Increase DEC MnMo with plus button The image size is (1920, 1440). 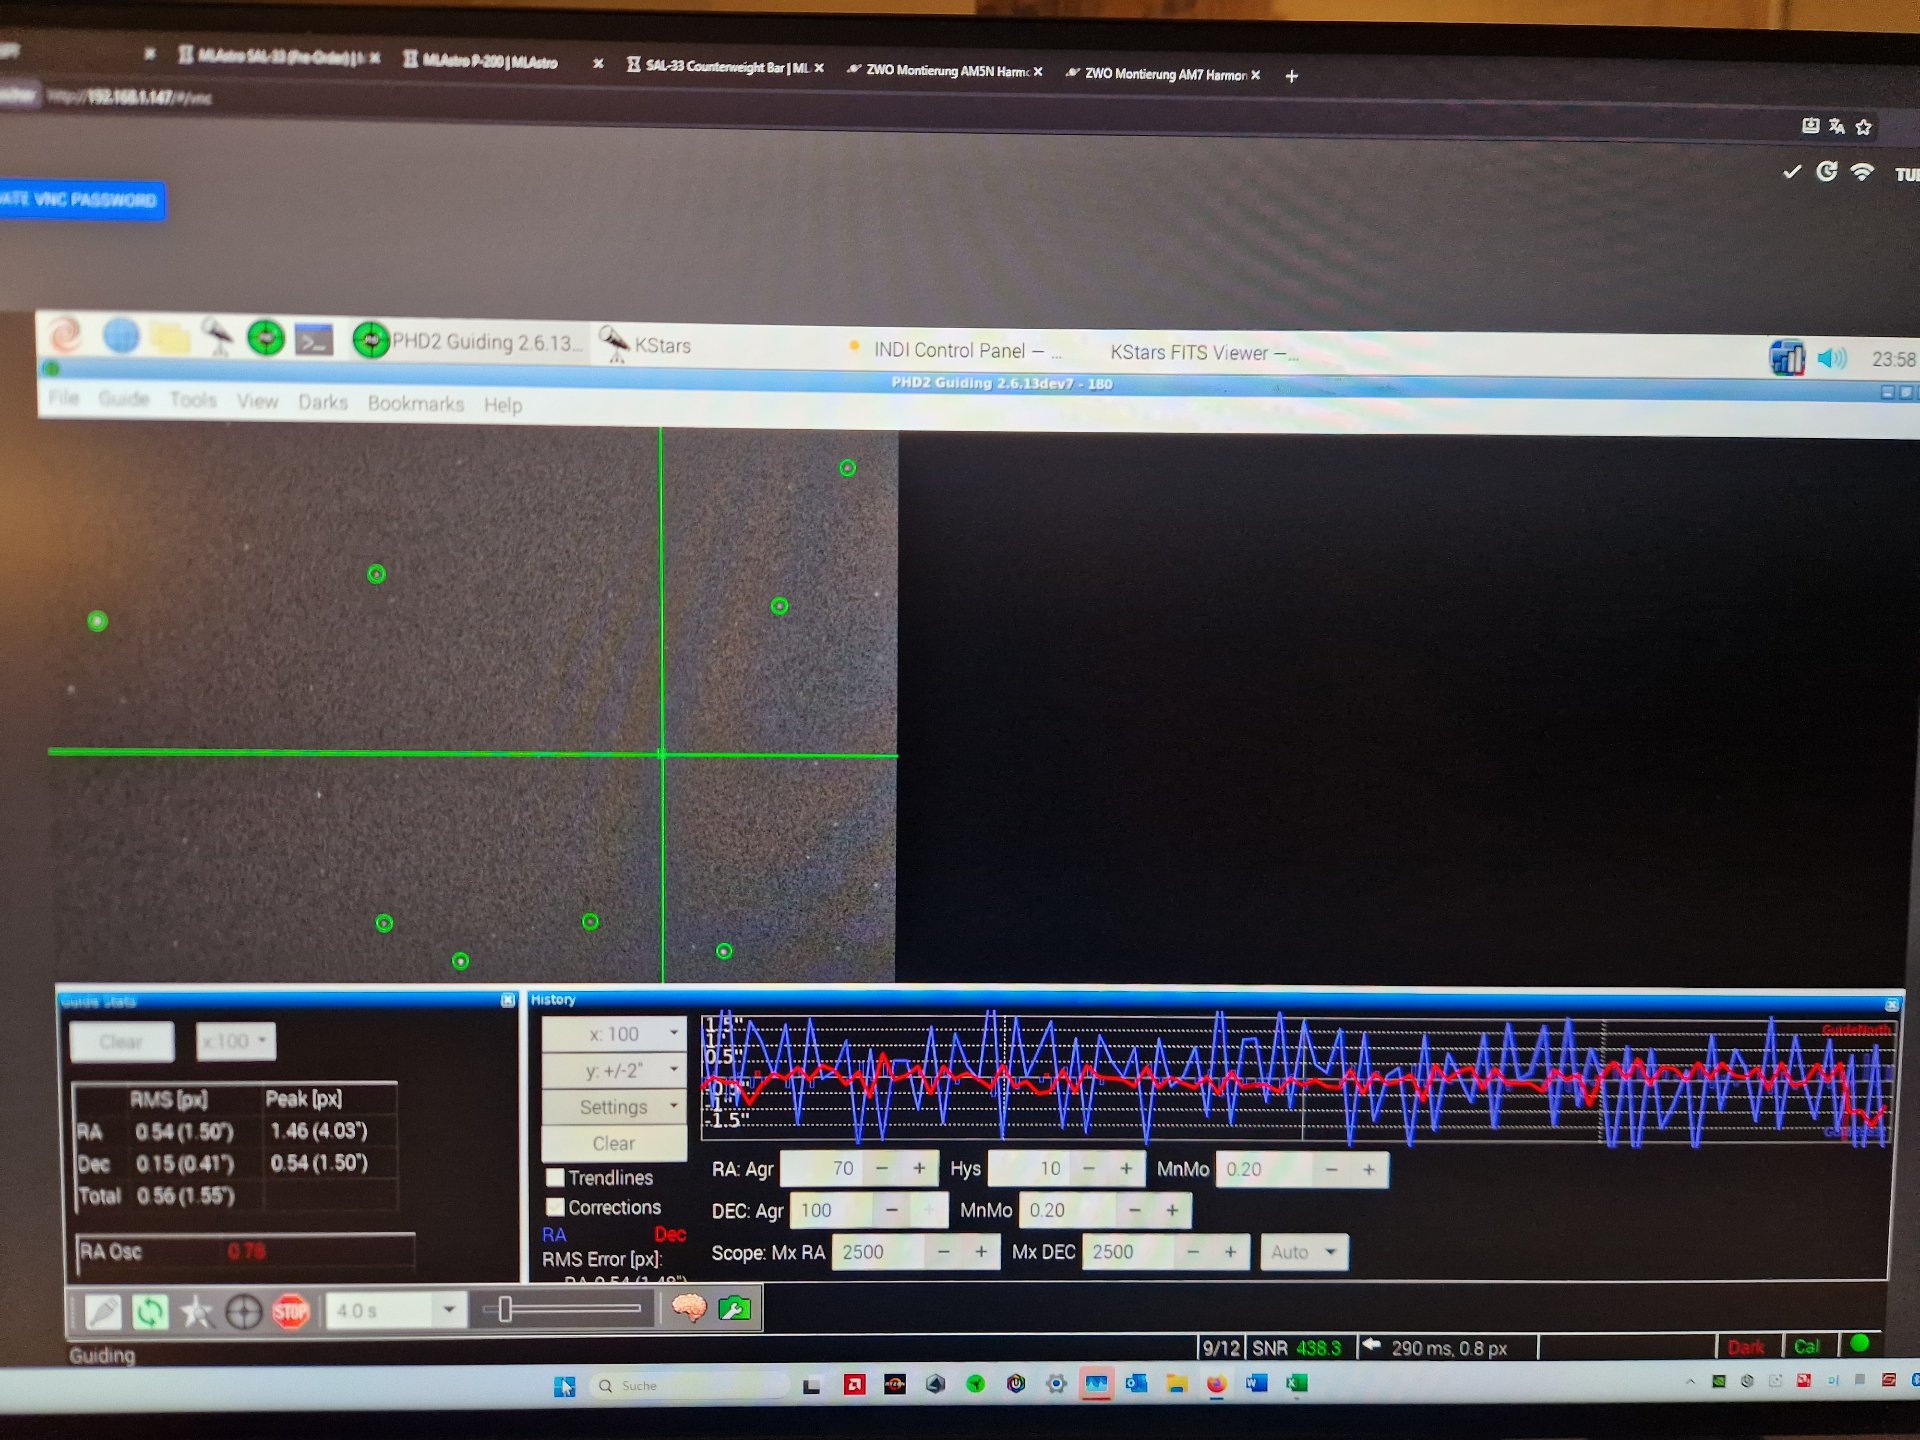1172,1211
